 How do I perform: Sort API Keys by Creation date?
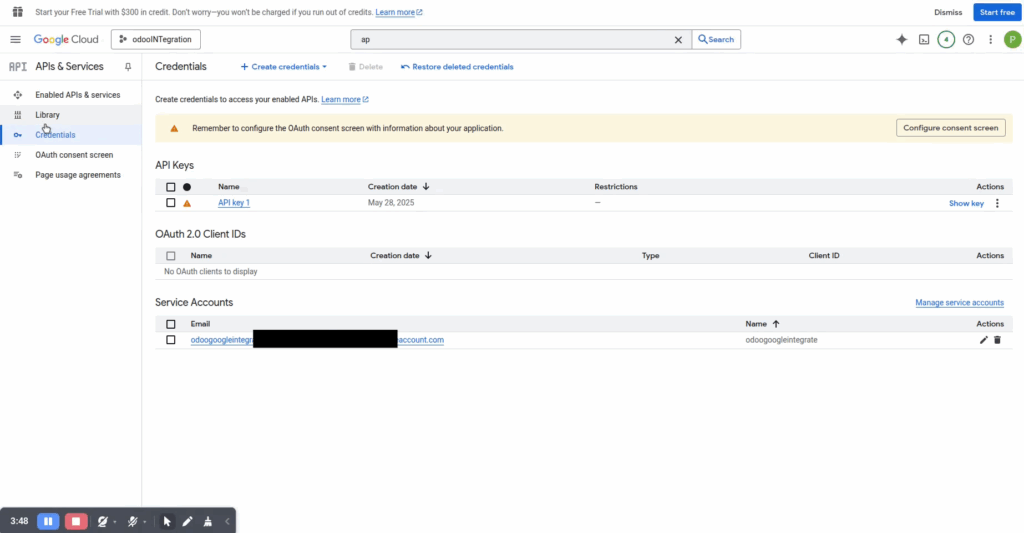pyautogui.click(x=398, y=187)
